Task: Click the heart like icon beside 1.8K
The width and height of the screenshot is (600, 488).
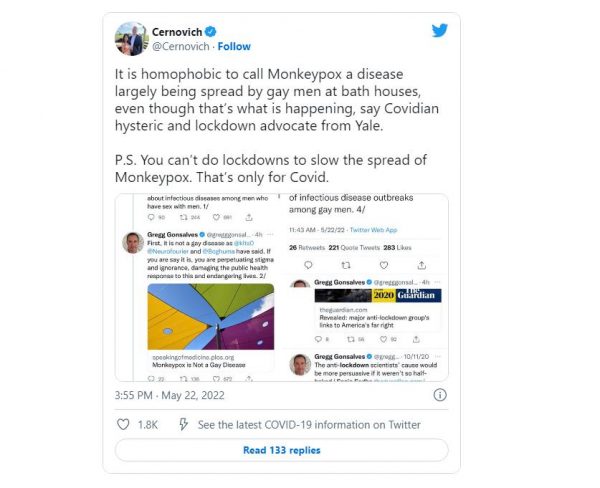Action: click(x=123, y=424)
